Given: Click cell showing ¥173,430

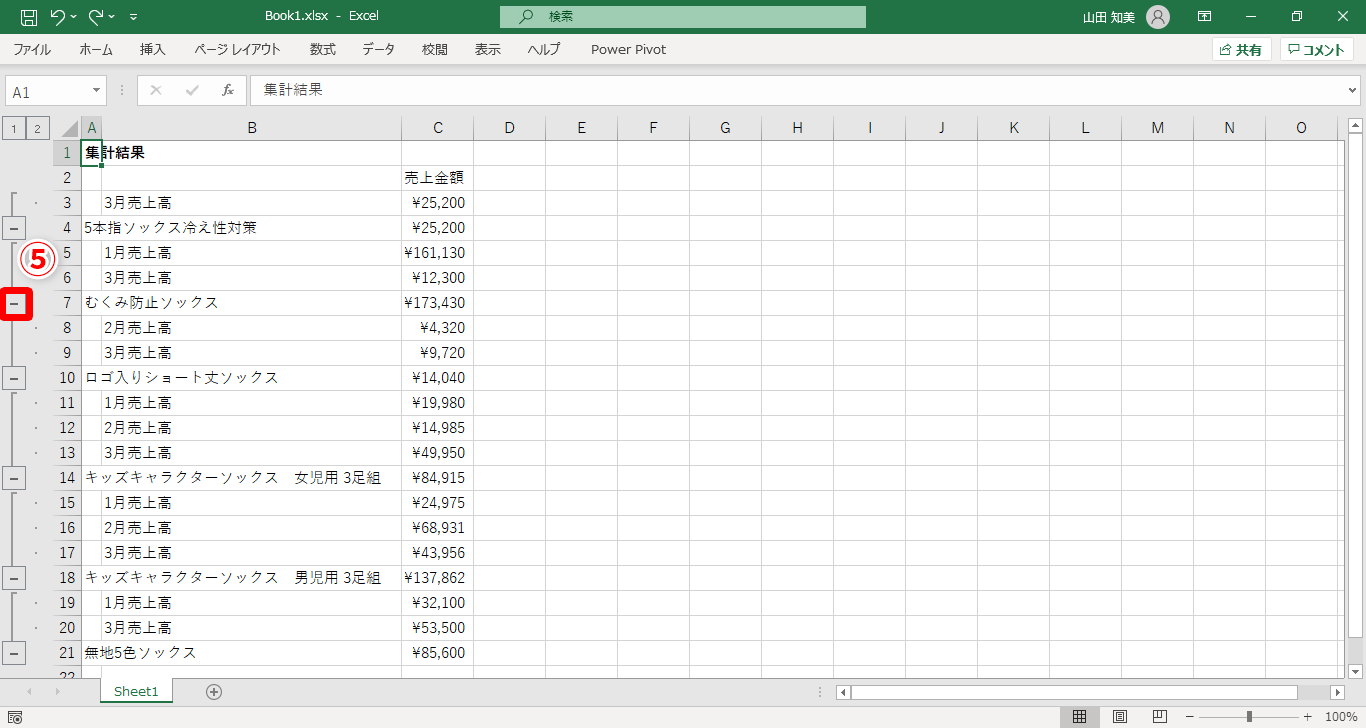Looking at the screenshot, I should coord(438,303).
